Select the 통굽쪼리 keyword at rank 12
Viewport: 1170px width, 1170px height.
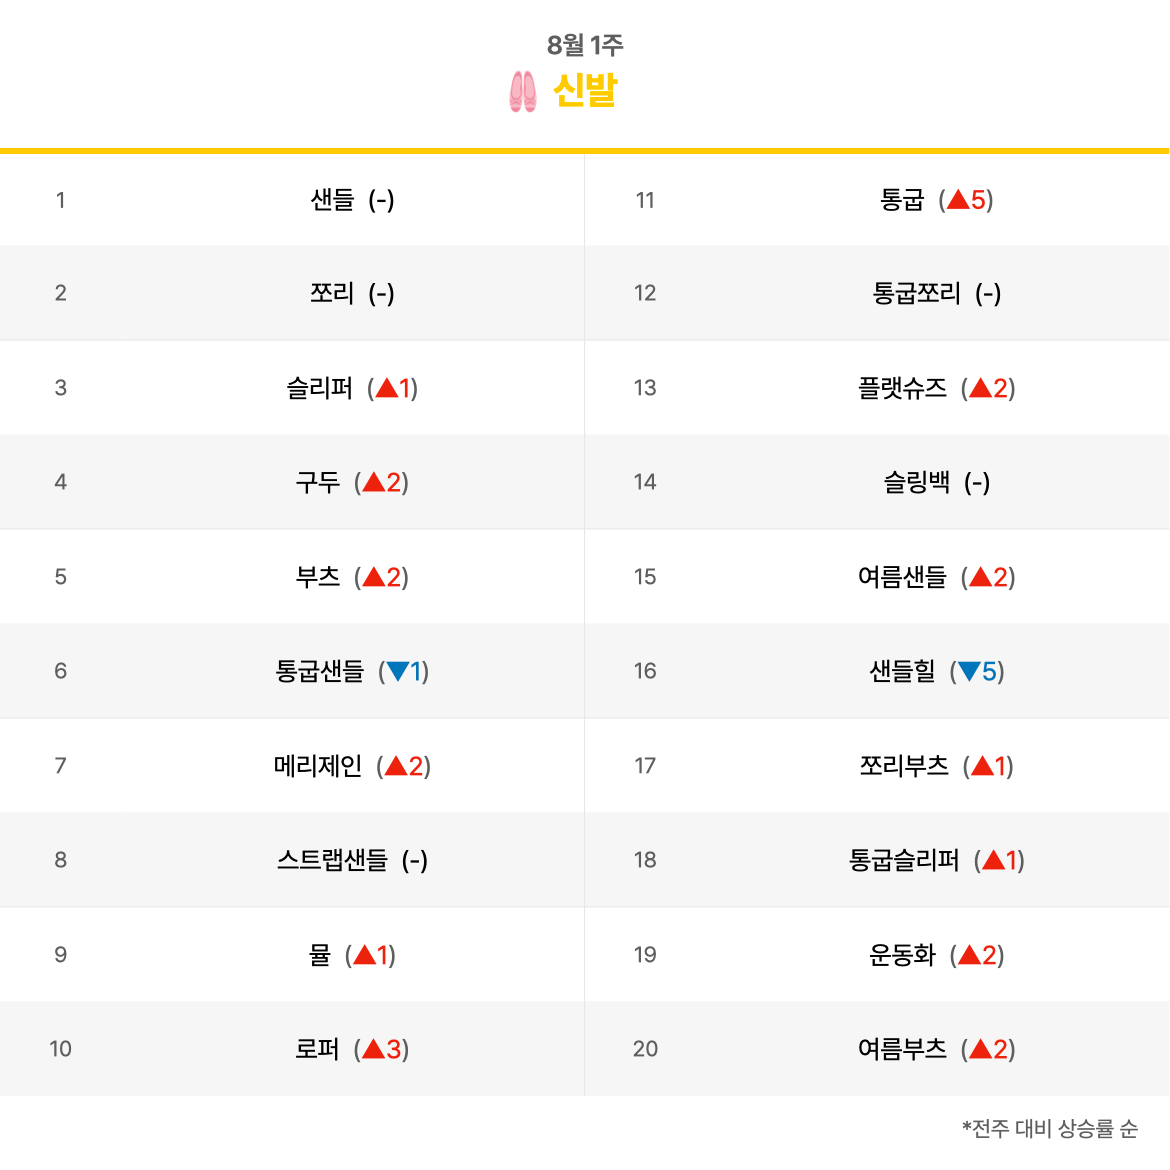point(916,292)
